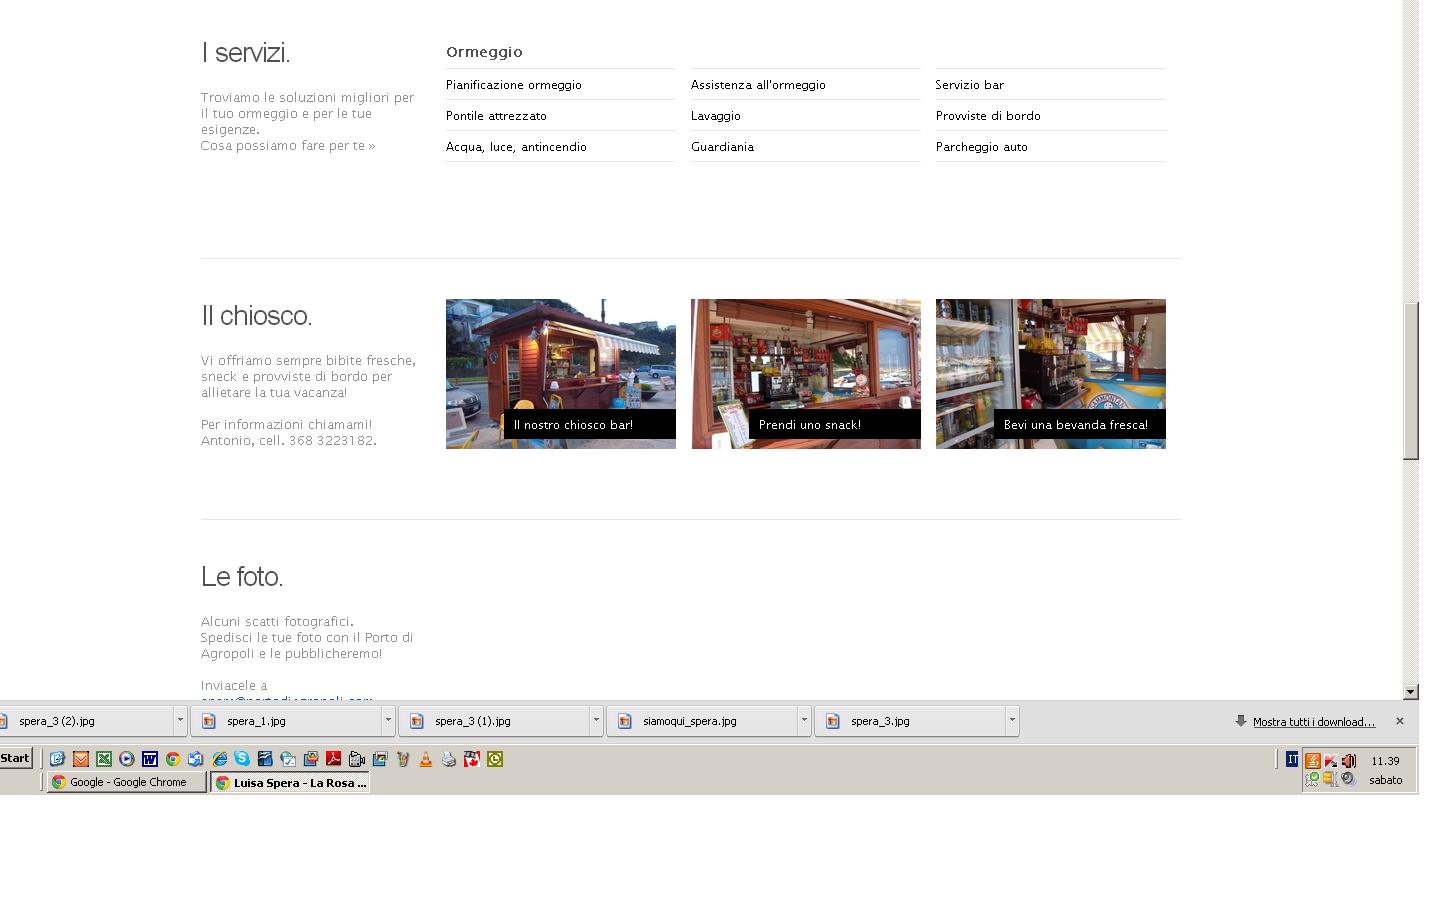1440x900 pixels.
Task: Open downloaded file spera_3 (1).jpg
Action: point(495,720)
